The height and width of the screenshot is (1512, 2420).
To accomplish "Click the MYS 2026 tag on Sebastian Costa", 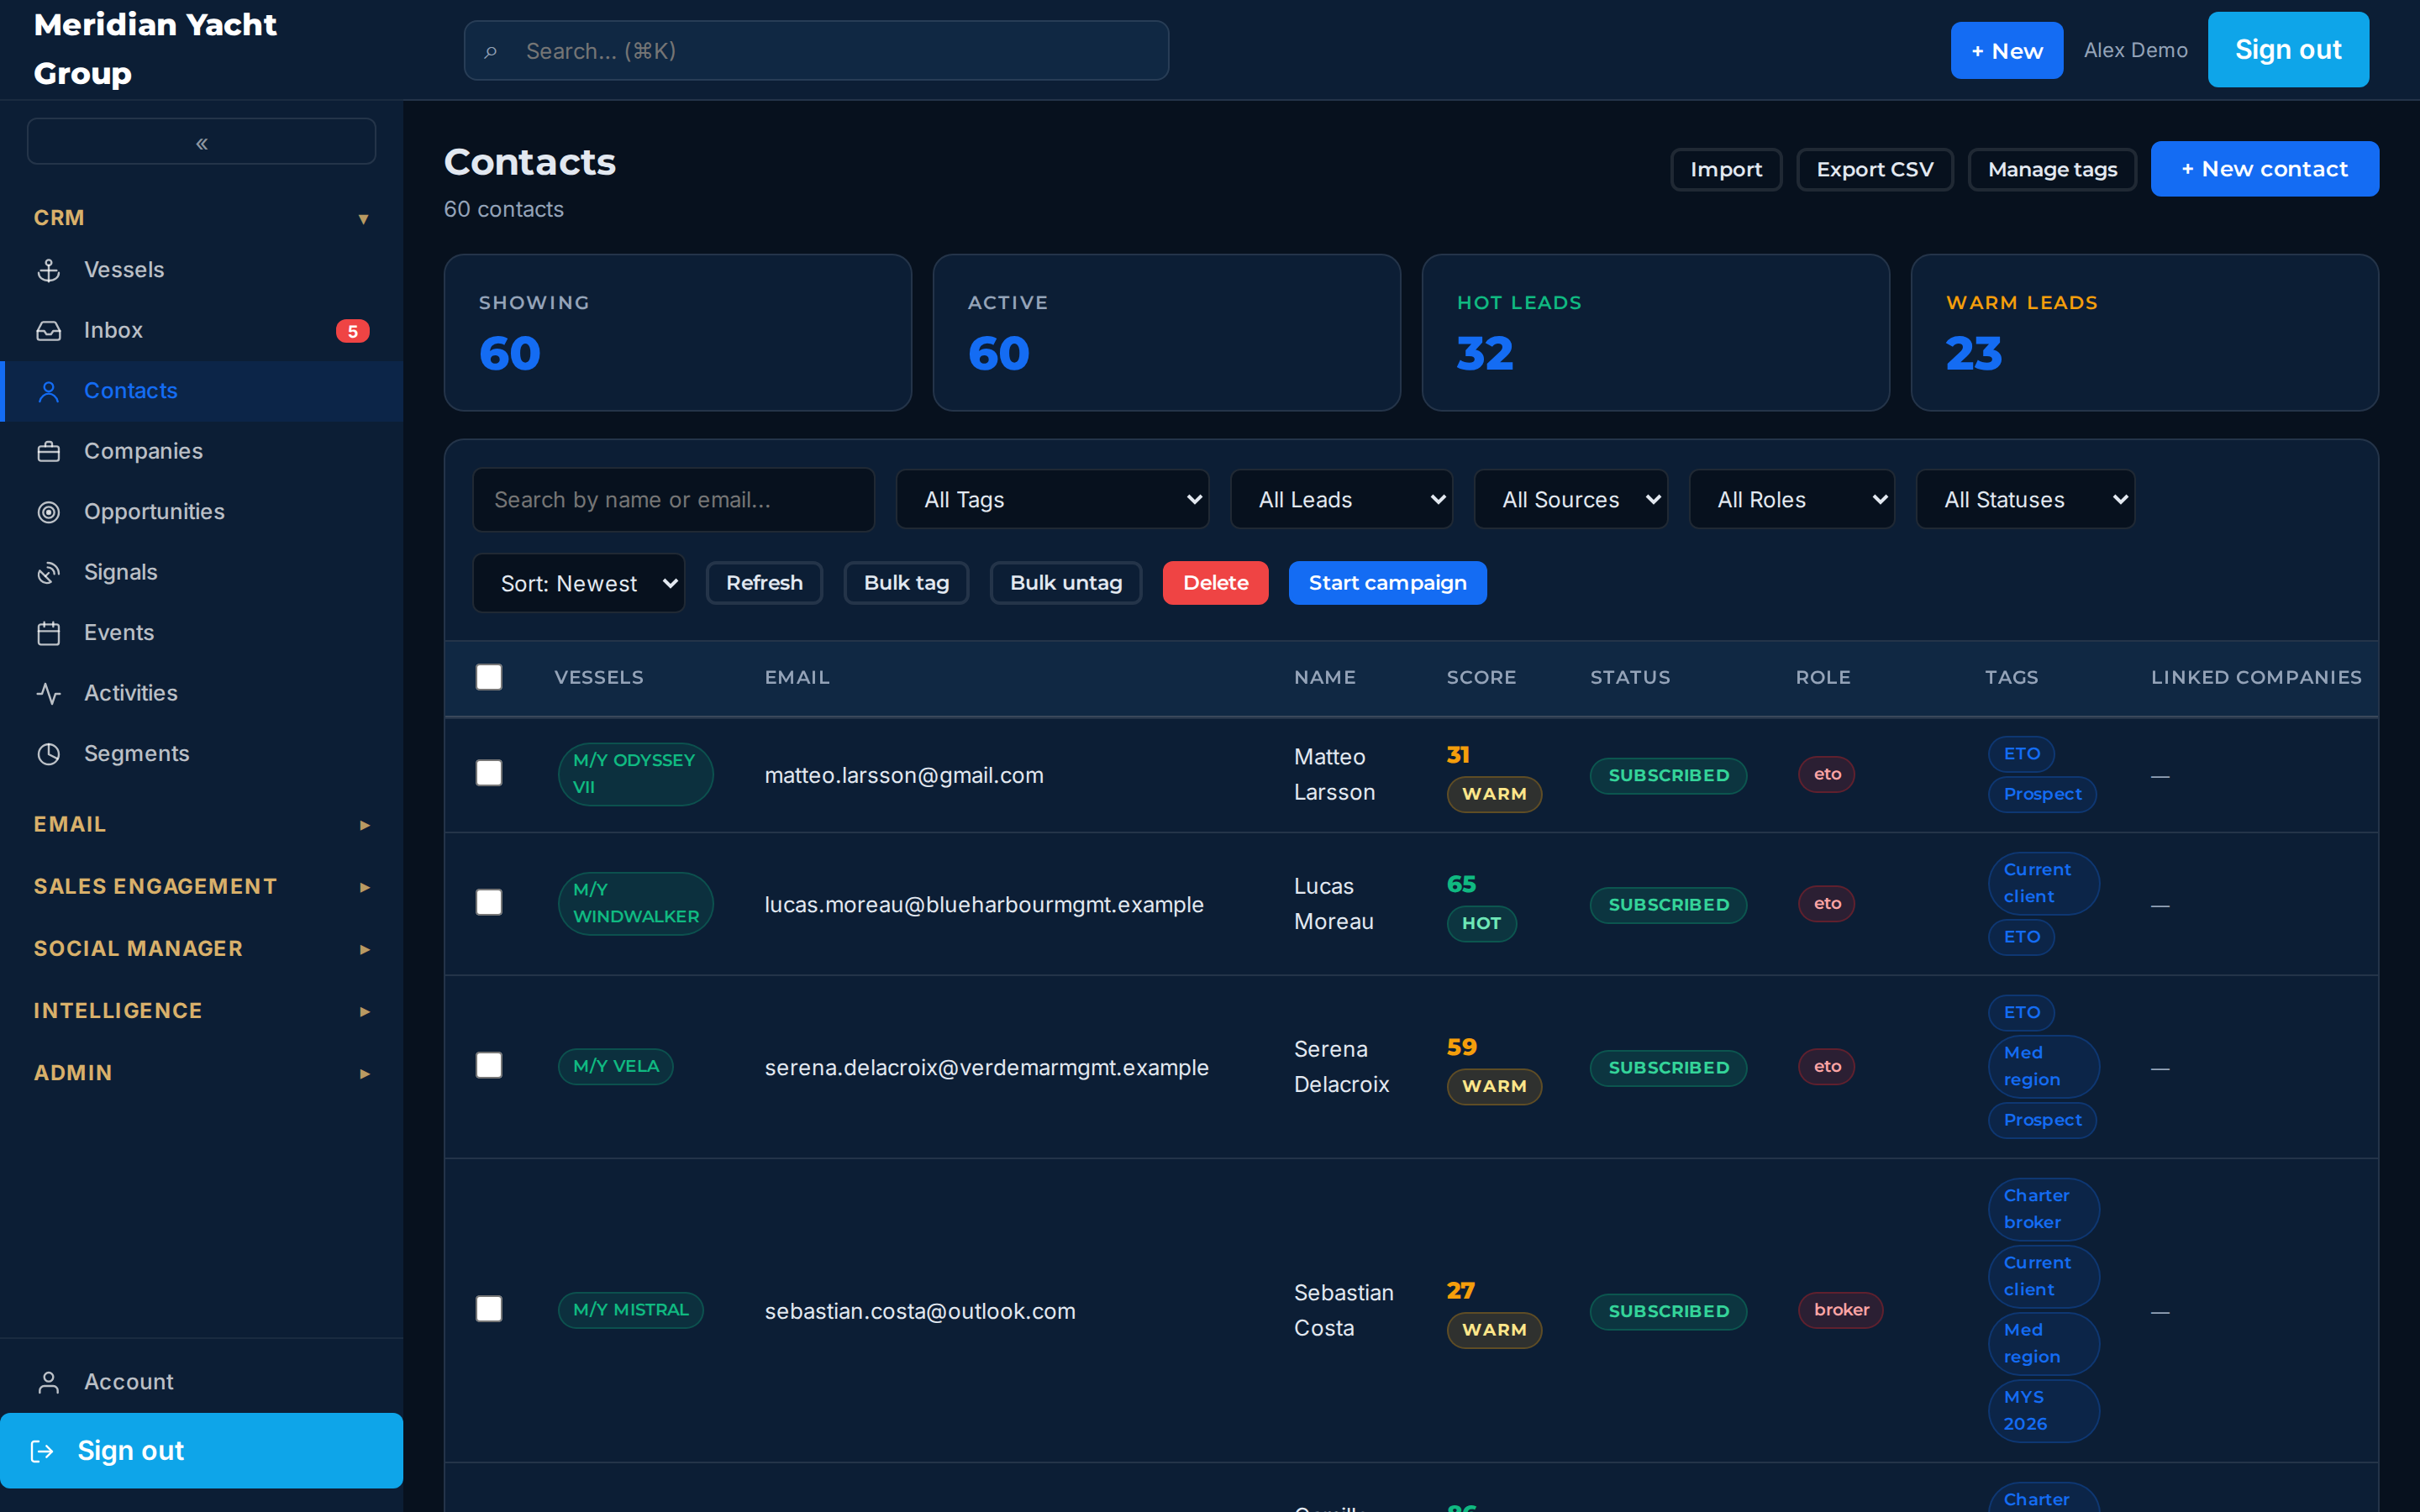I will 2043,1410.
